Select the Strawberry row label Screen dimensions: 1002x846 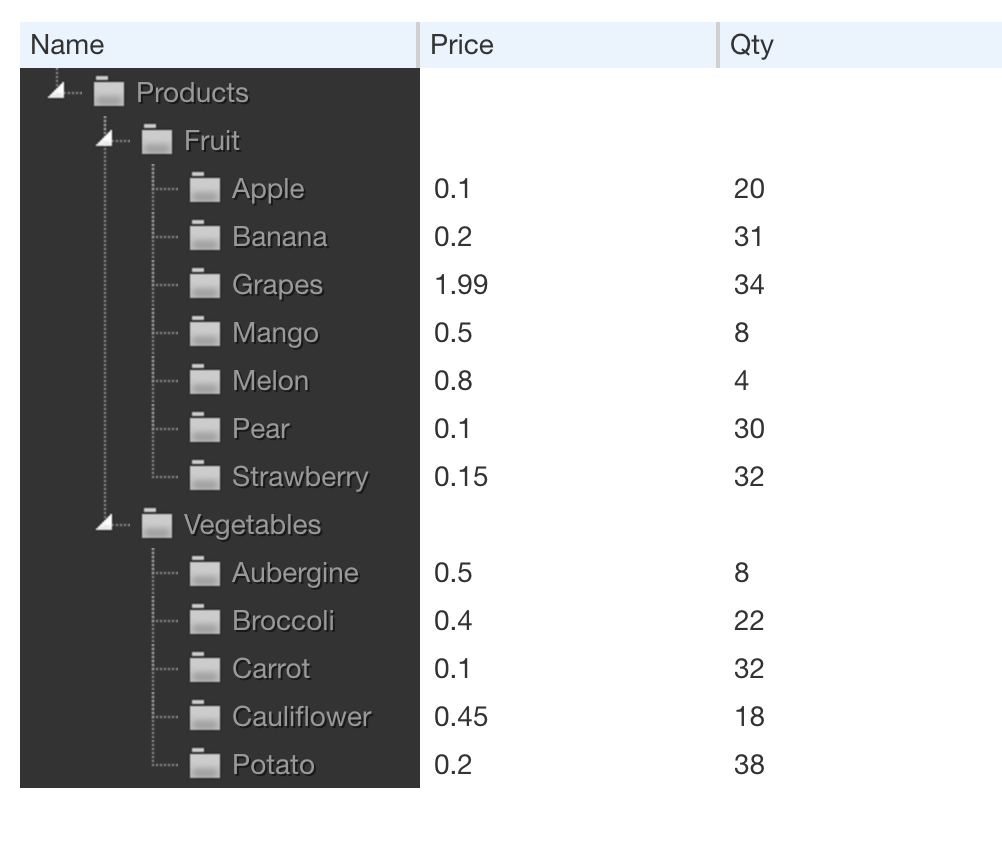tap(300, 478)
